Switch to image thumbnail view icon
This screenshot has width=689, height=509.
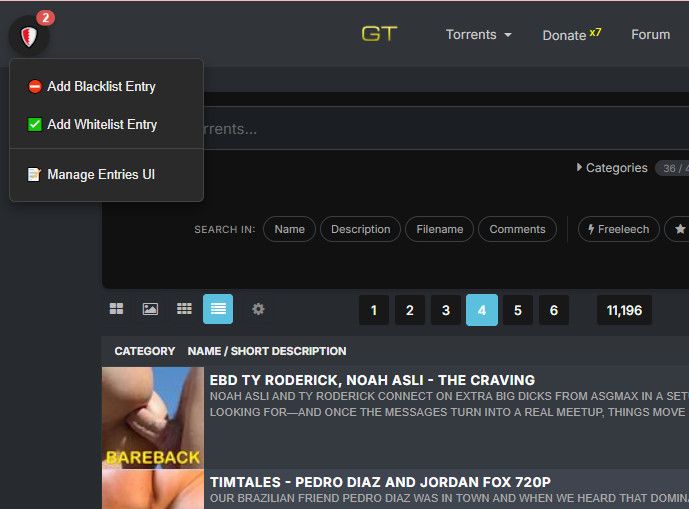coord(150,309)
